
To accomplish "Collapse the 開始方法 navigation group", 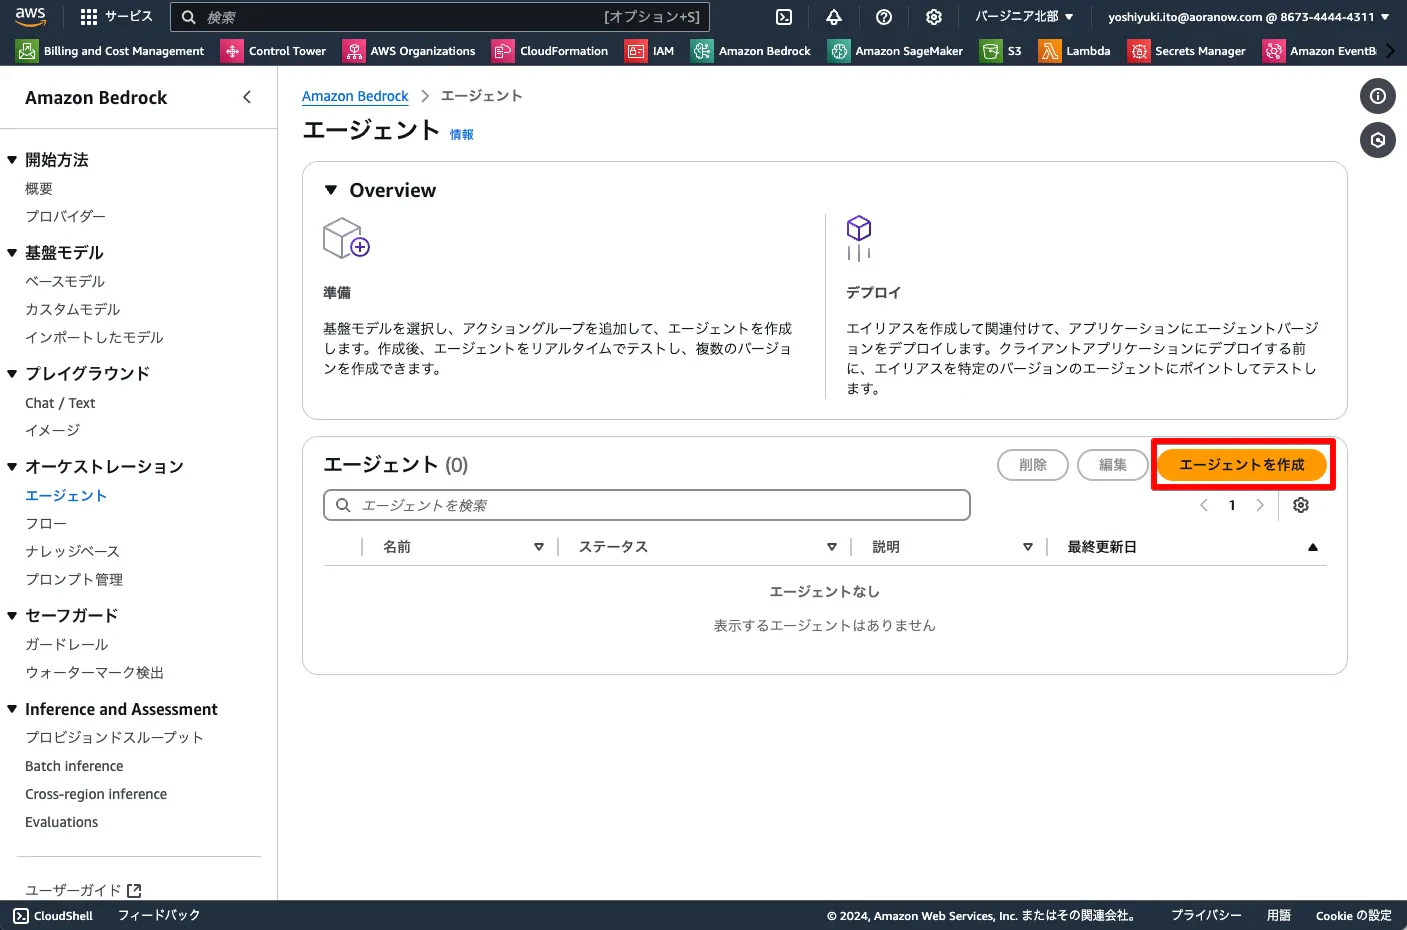I will coord(12,160).
